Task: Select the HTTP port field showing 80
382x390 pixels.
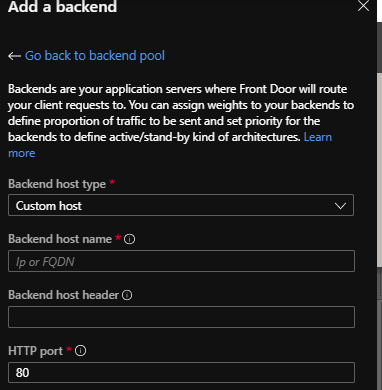Action: (181, 372)
